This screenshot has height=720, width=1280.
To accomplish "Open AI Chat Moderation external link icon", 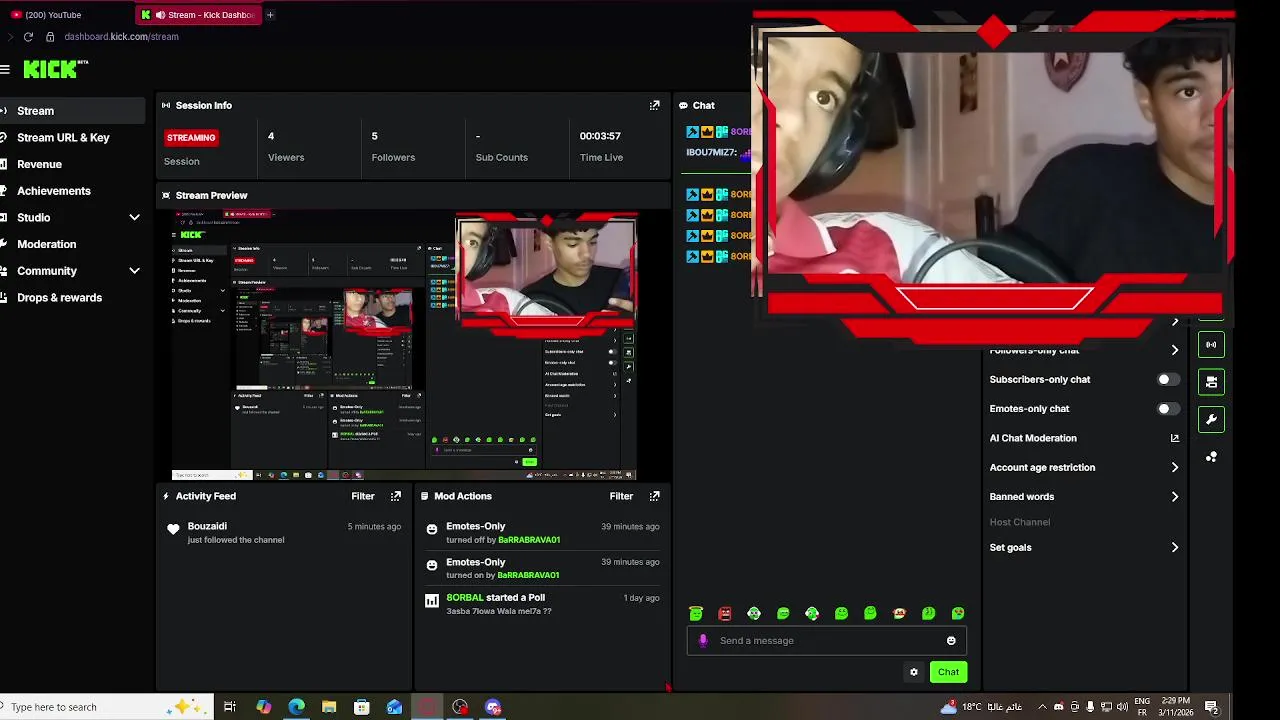I will point(1175,438).
